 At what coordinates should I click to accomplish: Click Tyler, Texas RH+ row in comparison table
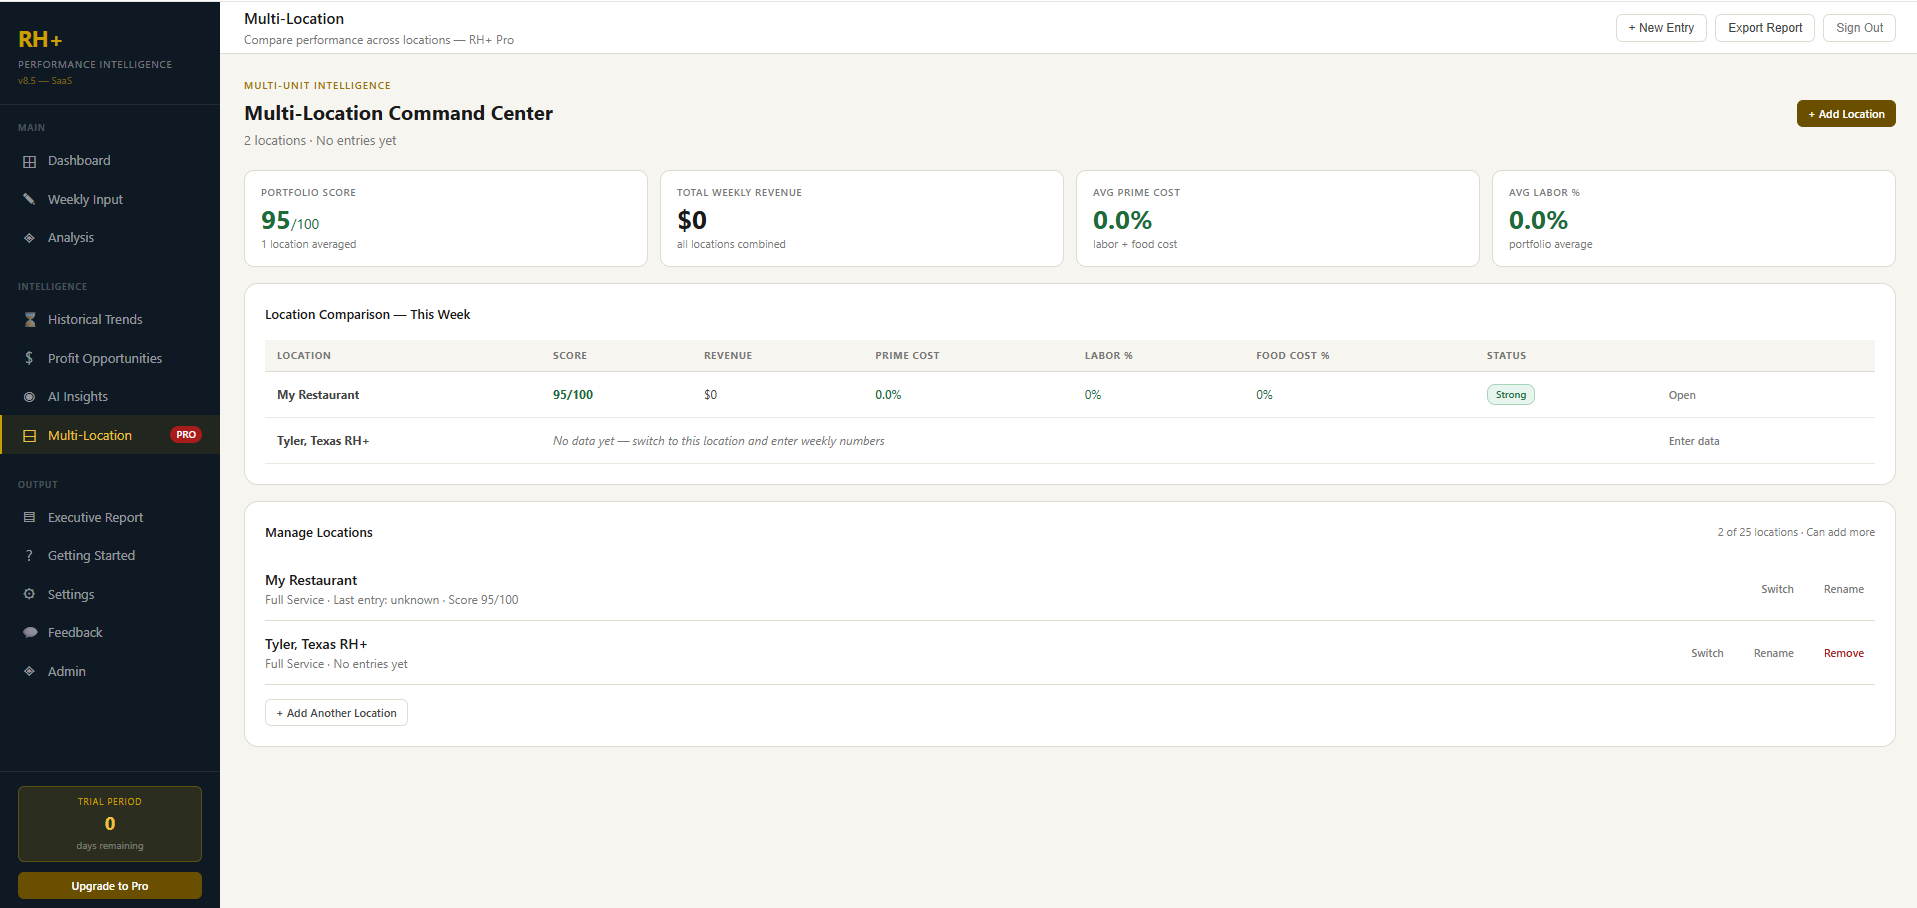coord(1070,441)
